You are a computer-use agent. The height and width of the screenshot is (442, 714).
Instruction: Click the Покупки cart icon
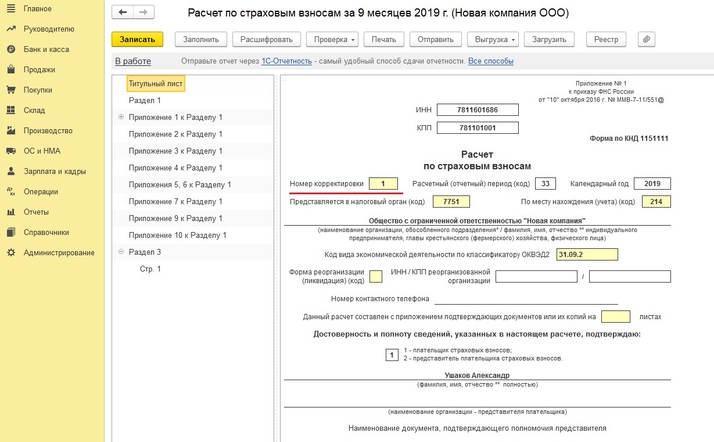point(11,90)
